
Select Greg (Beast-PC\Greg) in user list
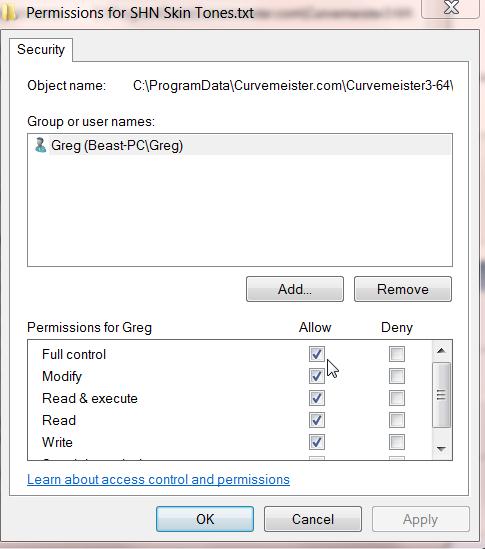click(240, 145)
